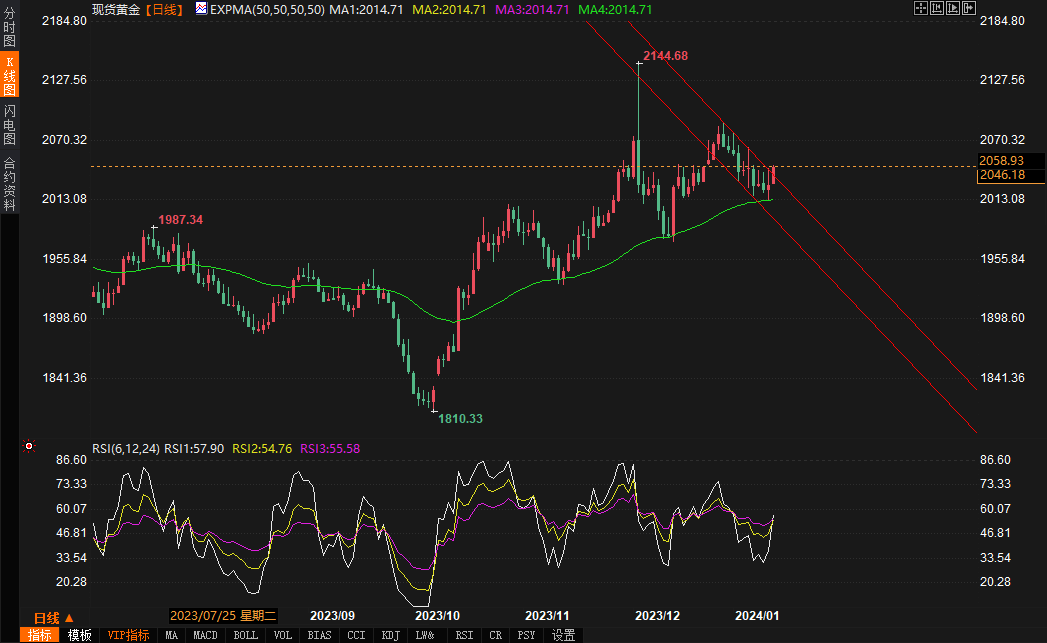Open the VIP指标 tab

coord(128,635)
